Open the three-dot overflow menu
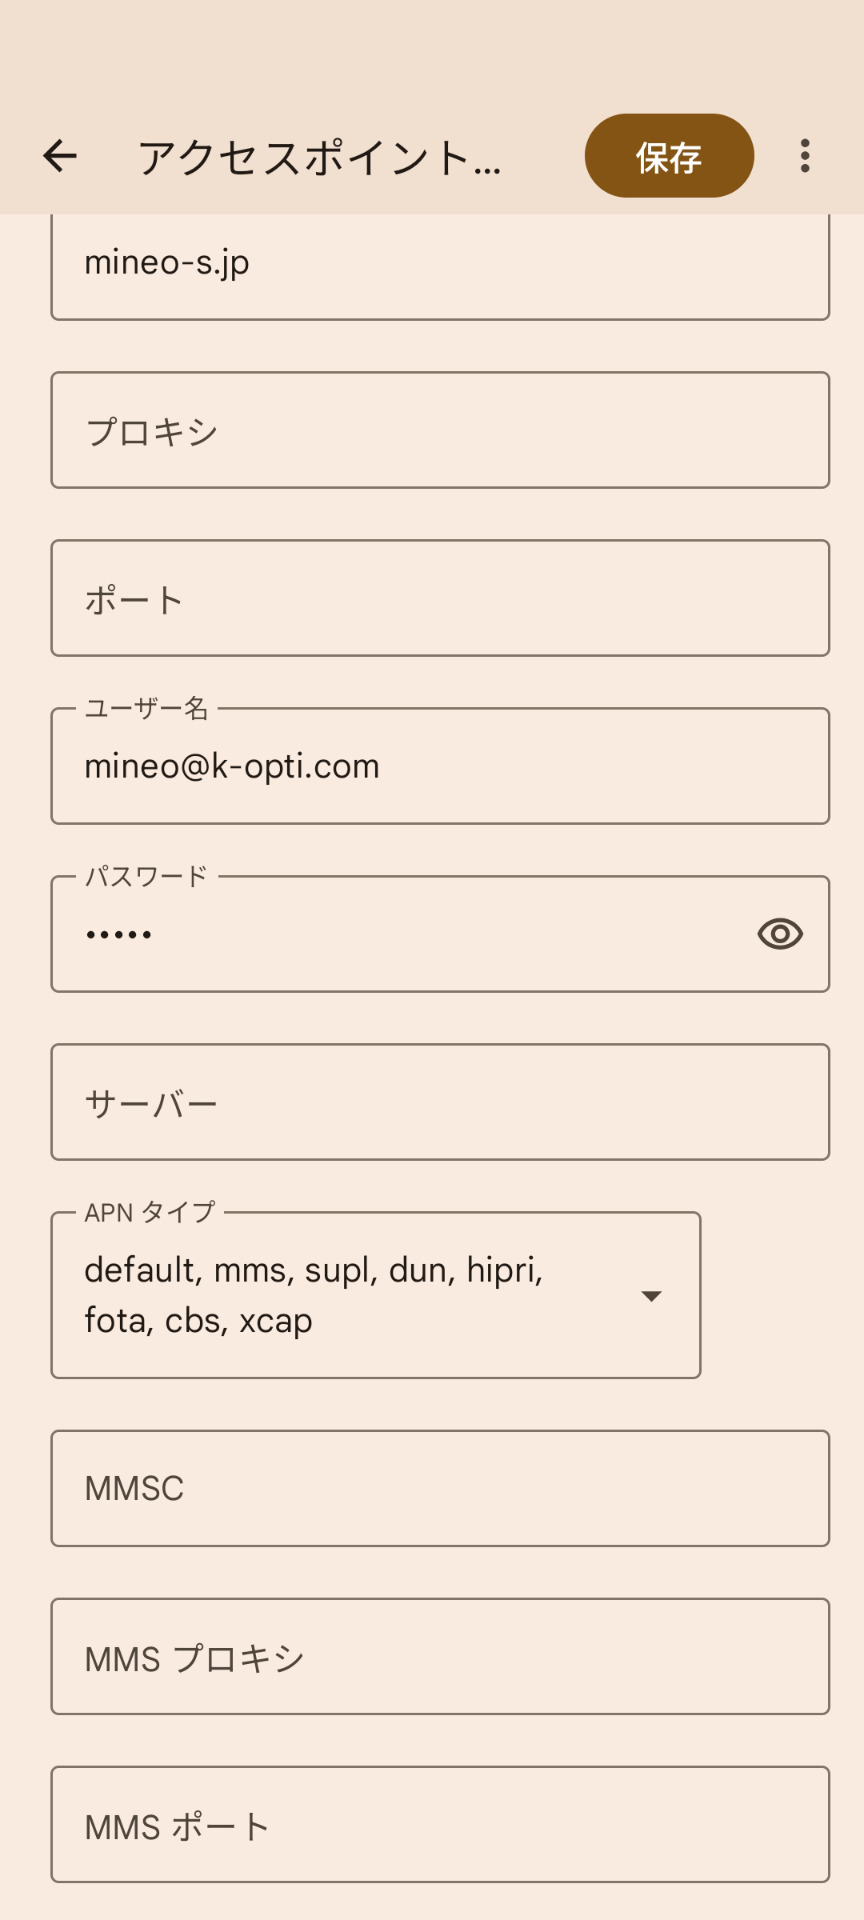The image size is (864, 1920). [x=805, y=156]
